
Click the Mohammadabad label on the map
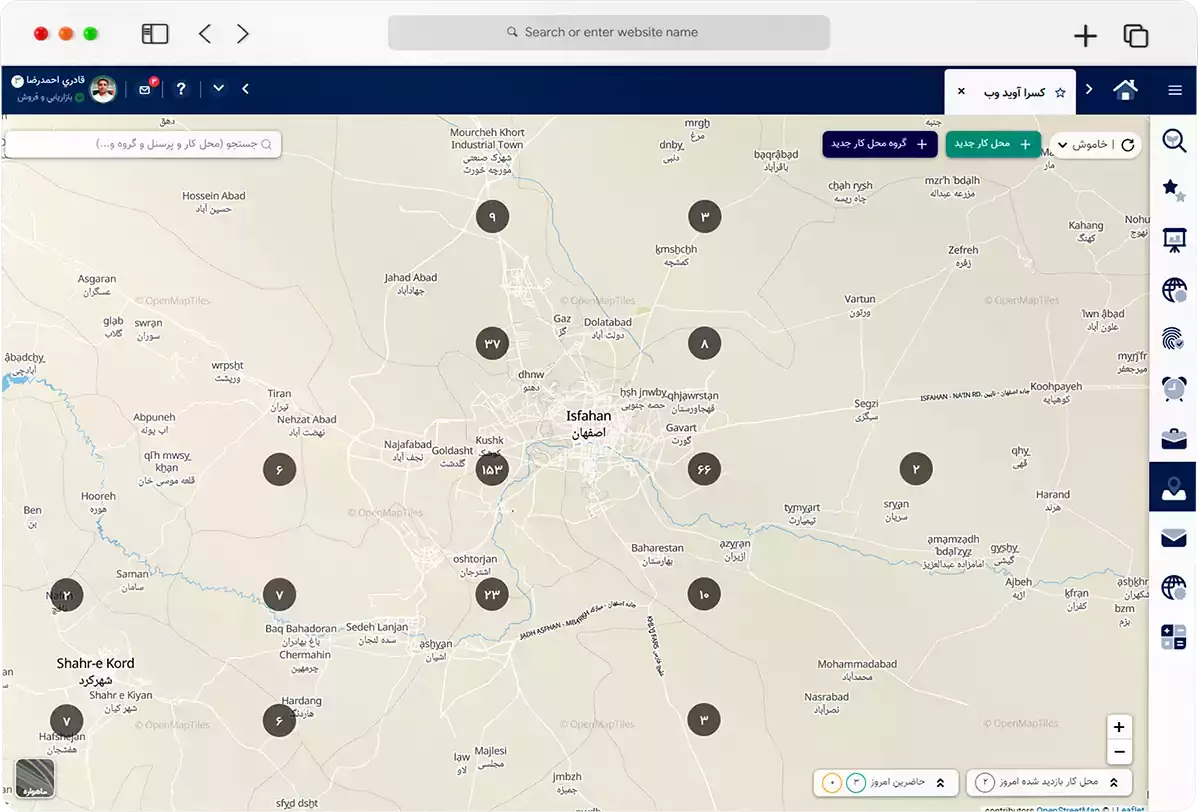(857, 664)
